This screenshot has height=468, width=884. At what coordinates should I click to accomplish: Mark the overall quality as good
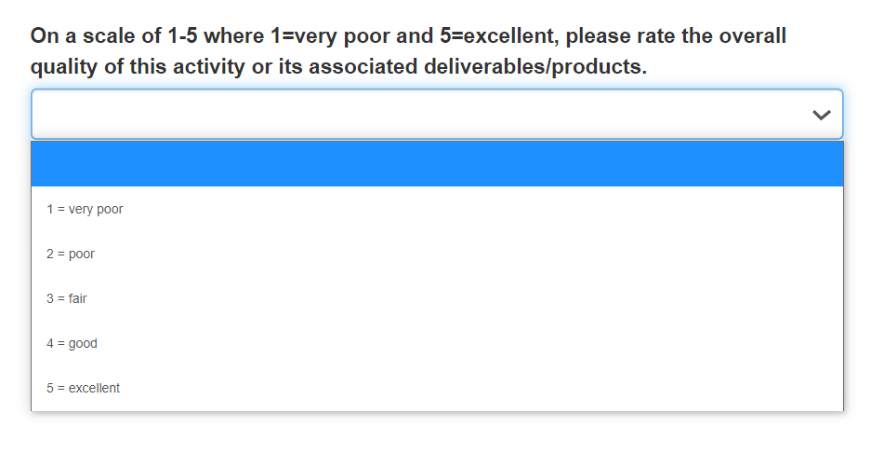[x=72, y=343]
